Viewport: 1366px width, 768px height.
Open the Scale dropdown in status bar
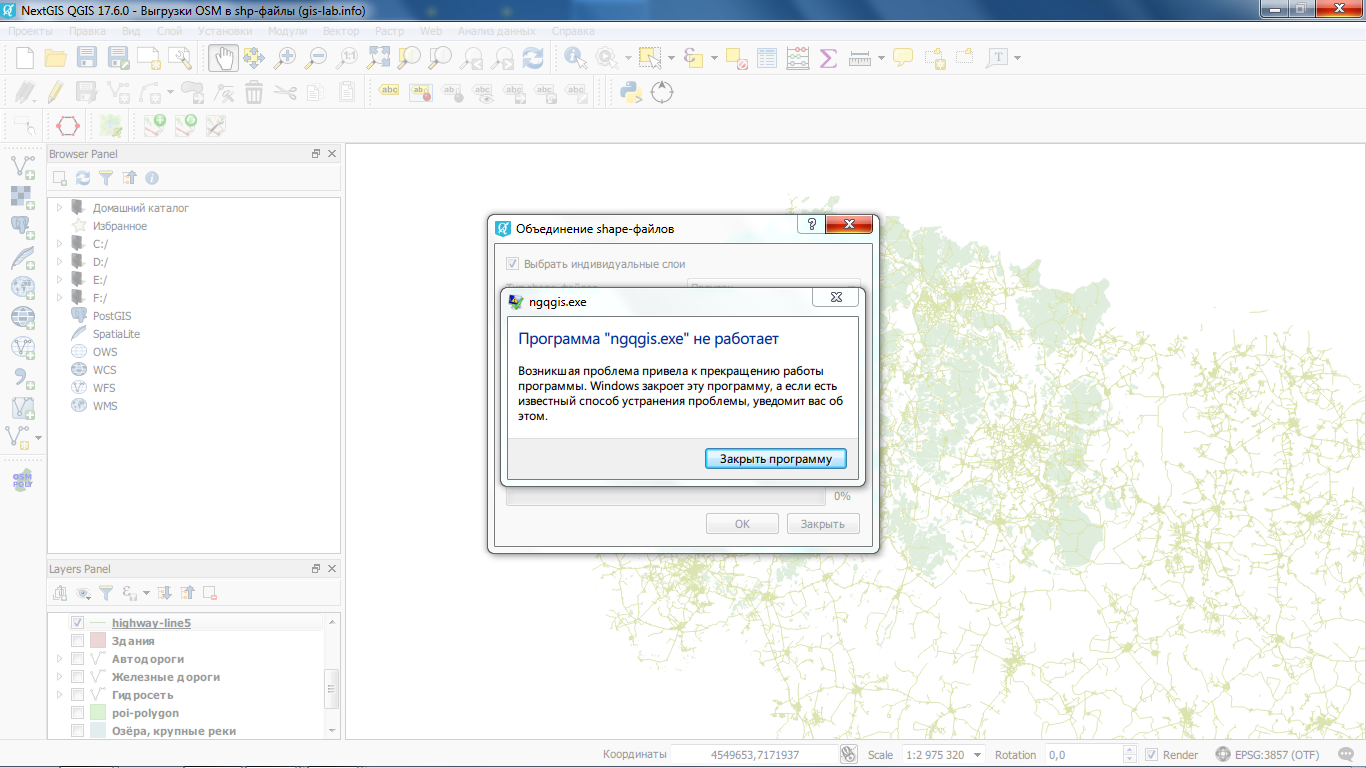[x=977, y=755]
